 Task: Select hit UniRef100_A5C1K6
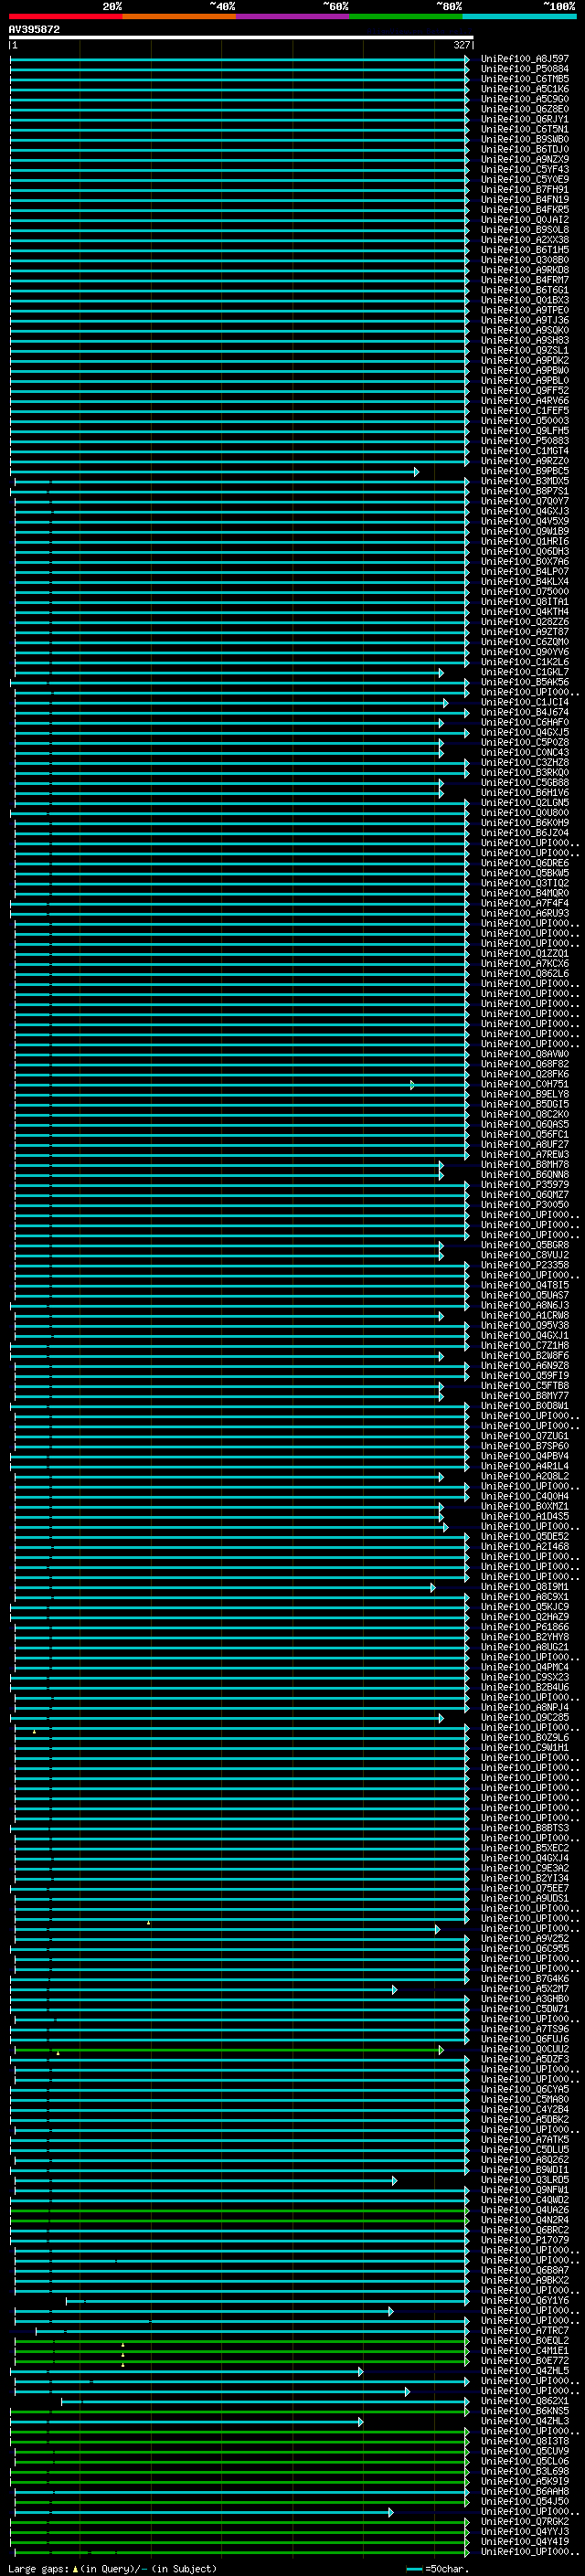pyautogui.click(x=525, y=89)
